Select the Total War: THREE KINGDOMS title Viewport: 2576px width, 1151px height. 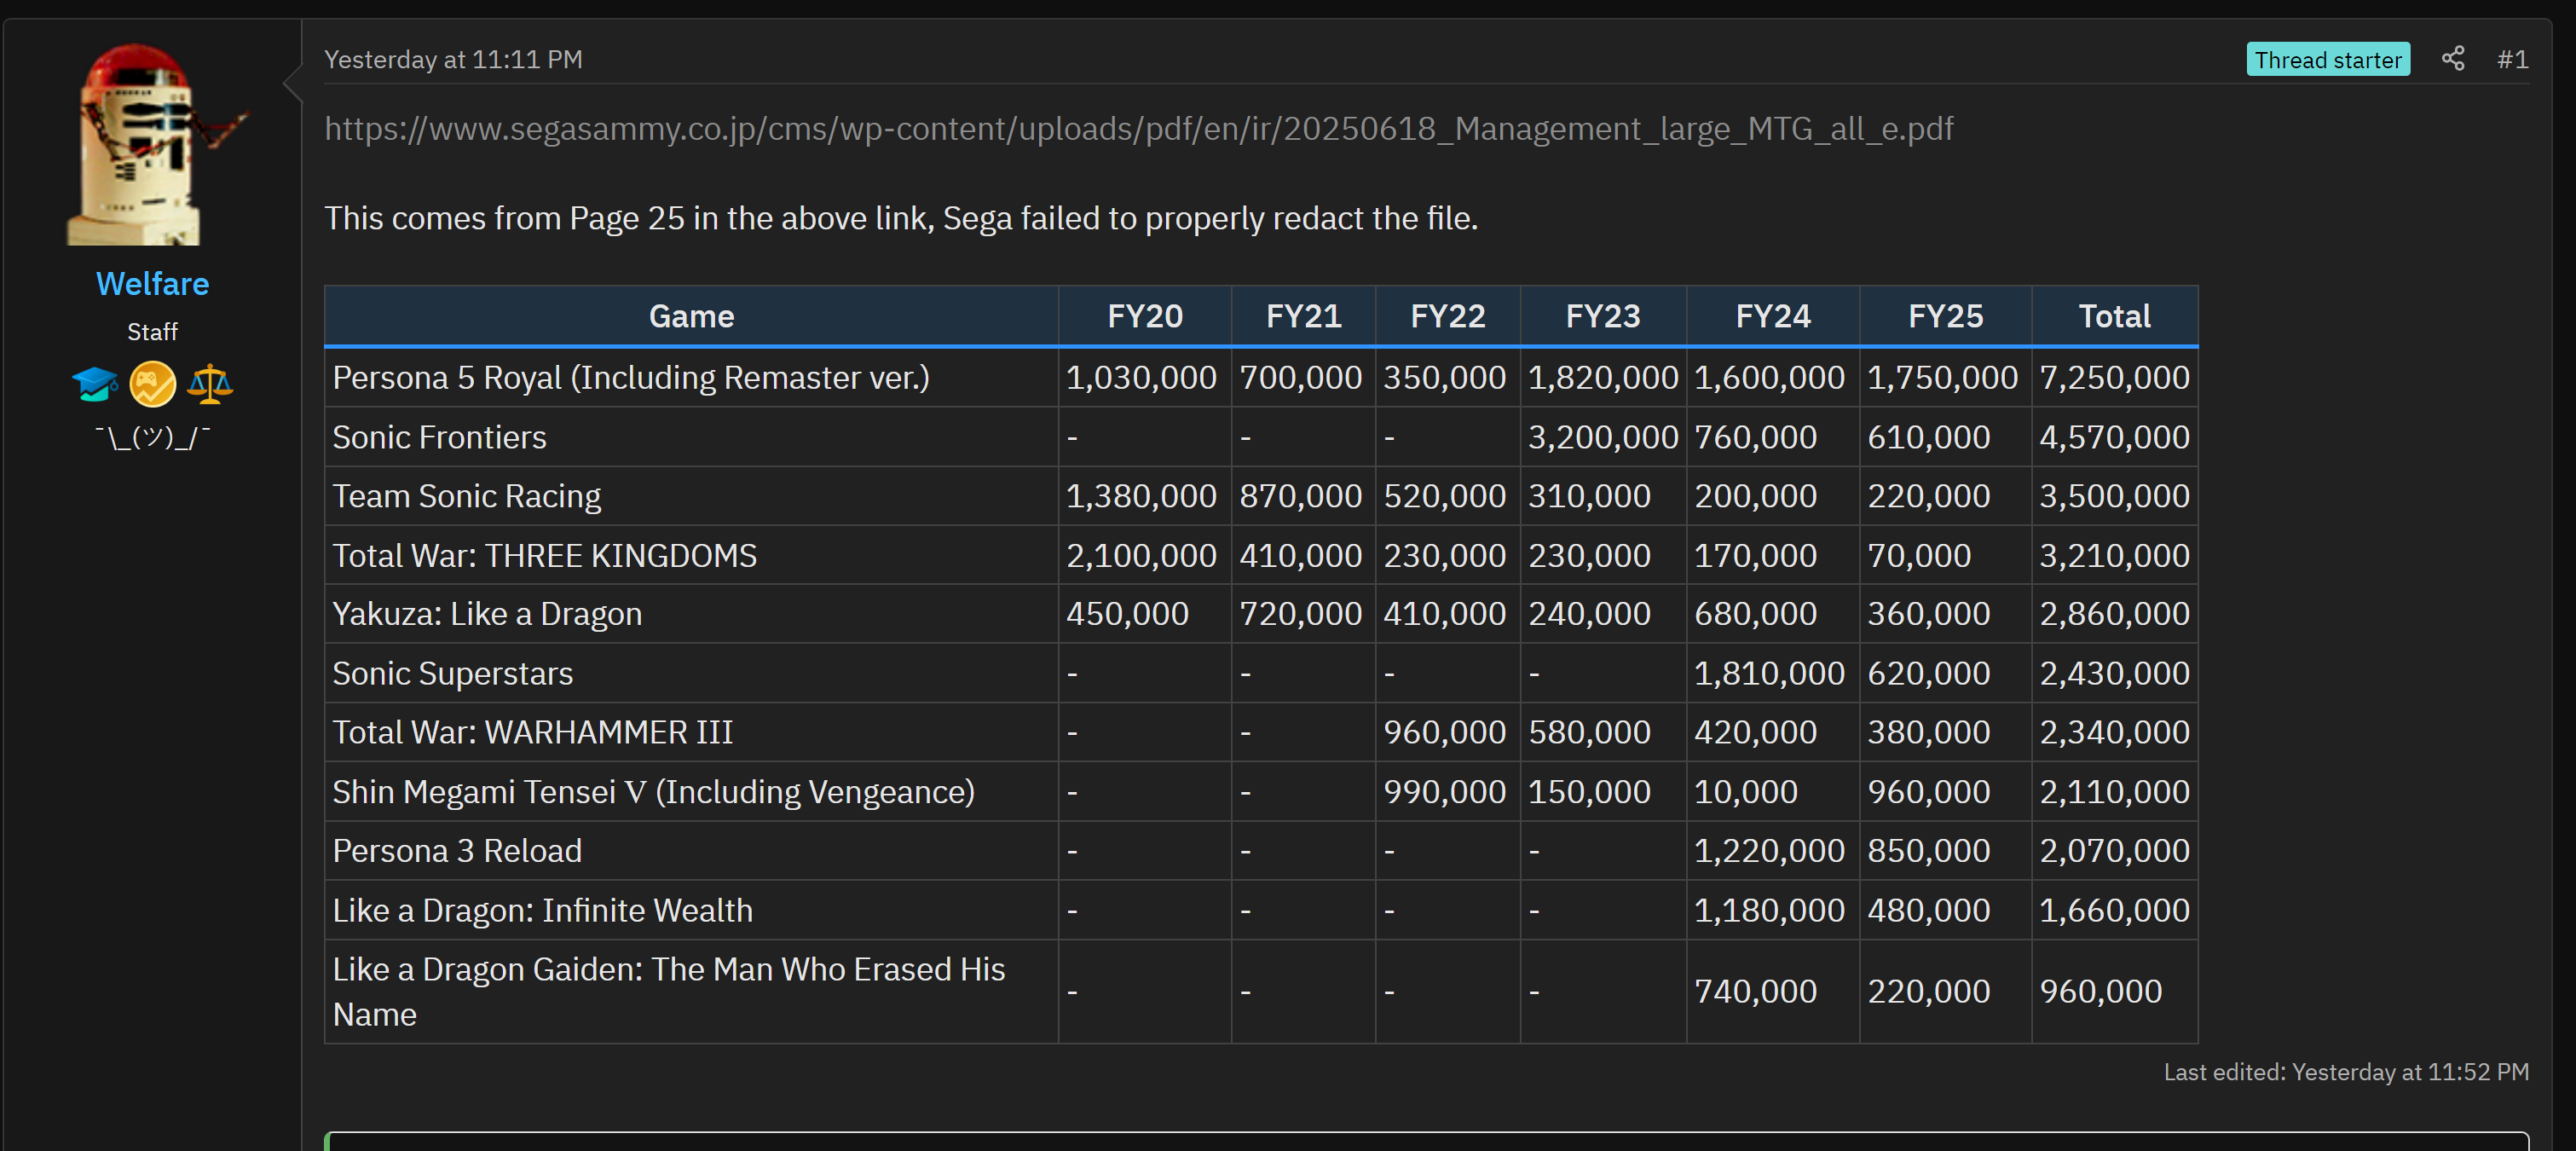544,555
